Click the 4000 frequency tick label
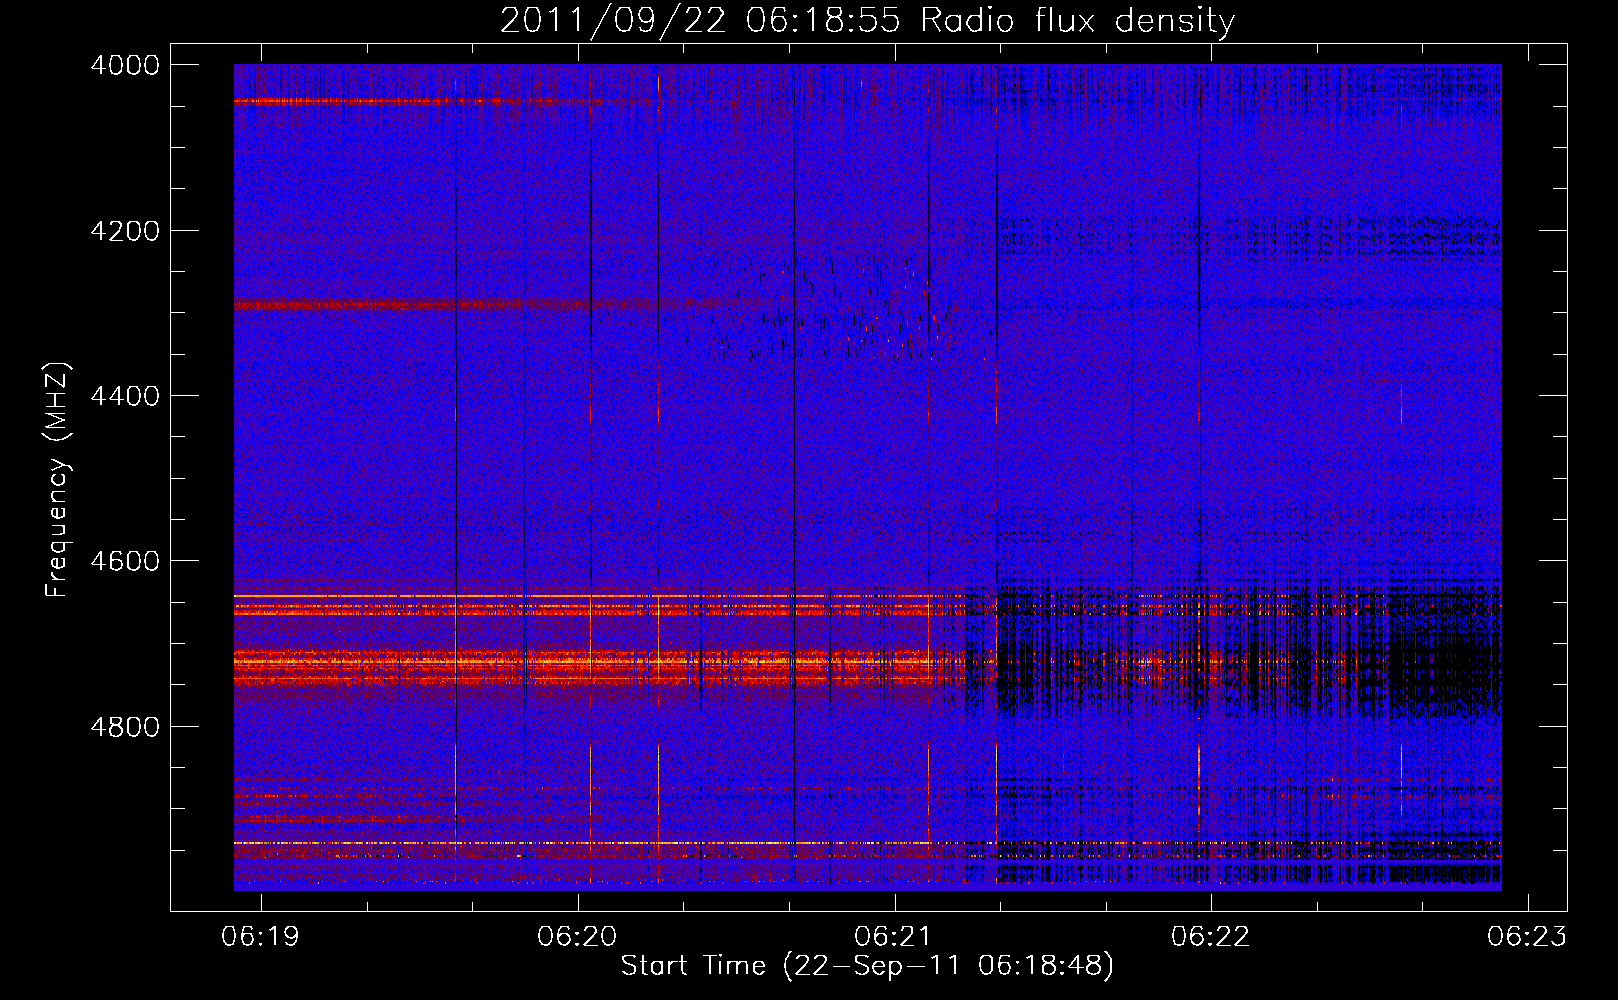 point(125,65)
